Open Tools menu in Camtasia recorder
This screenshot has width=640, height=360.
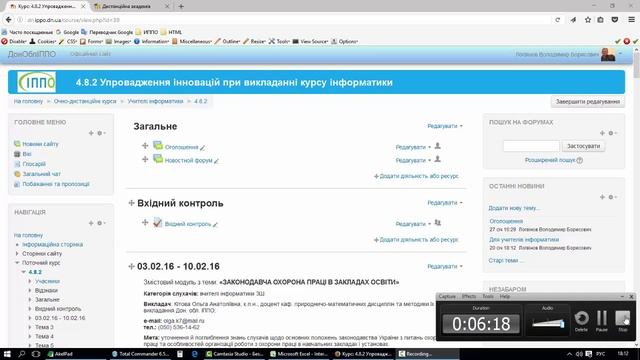tap(488, 296)
